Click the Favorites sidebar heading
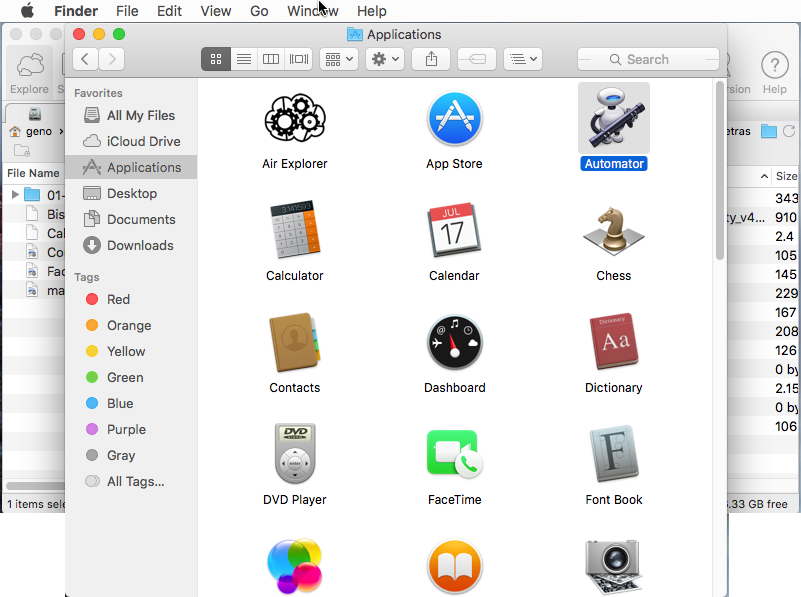 tap(98, 93)
